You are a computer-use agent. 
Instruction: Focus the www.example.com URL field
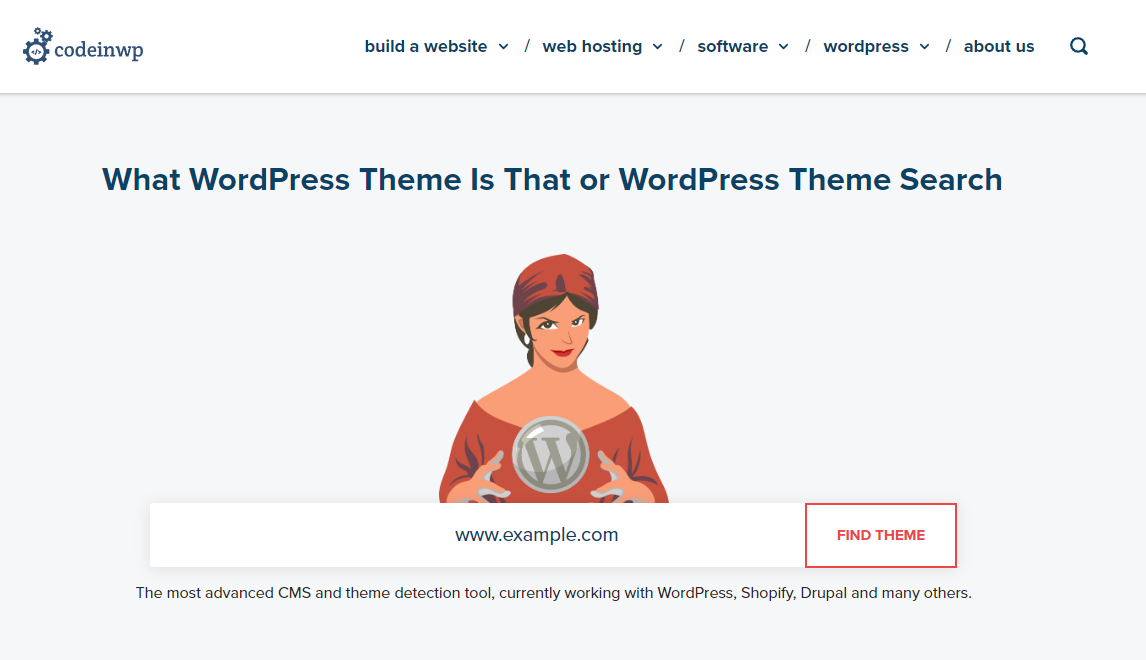click(x=477, y=535)
